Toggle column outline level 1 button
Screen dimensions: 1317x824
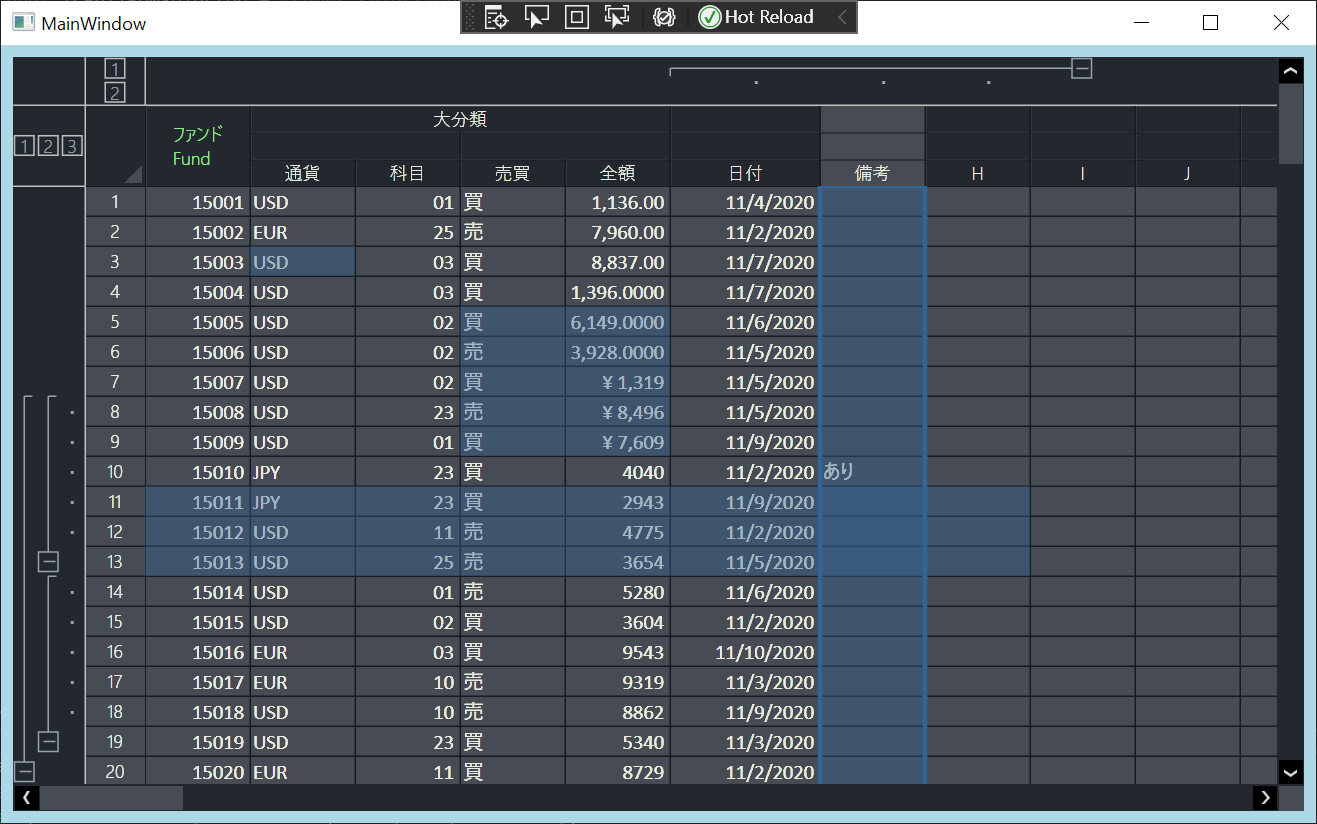click(x=115, y=69)
